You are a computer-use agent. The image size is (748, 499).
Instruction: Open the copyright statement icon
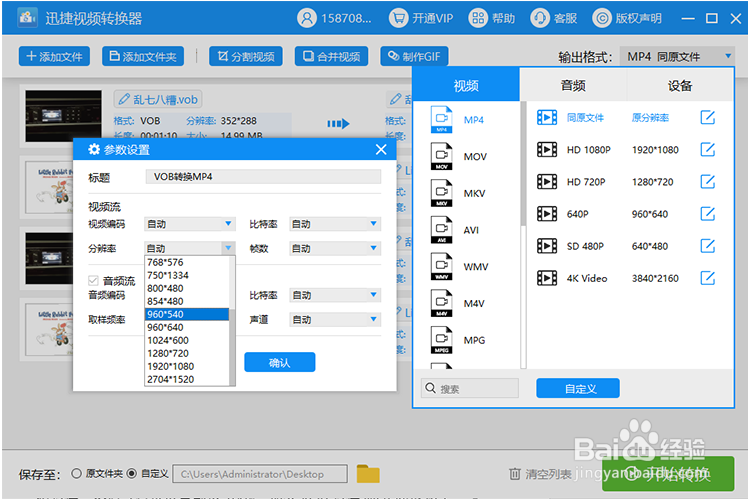pos(602,18)
